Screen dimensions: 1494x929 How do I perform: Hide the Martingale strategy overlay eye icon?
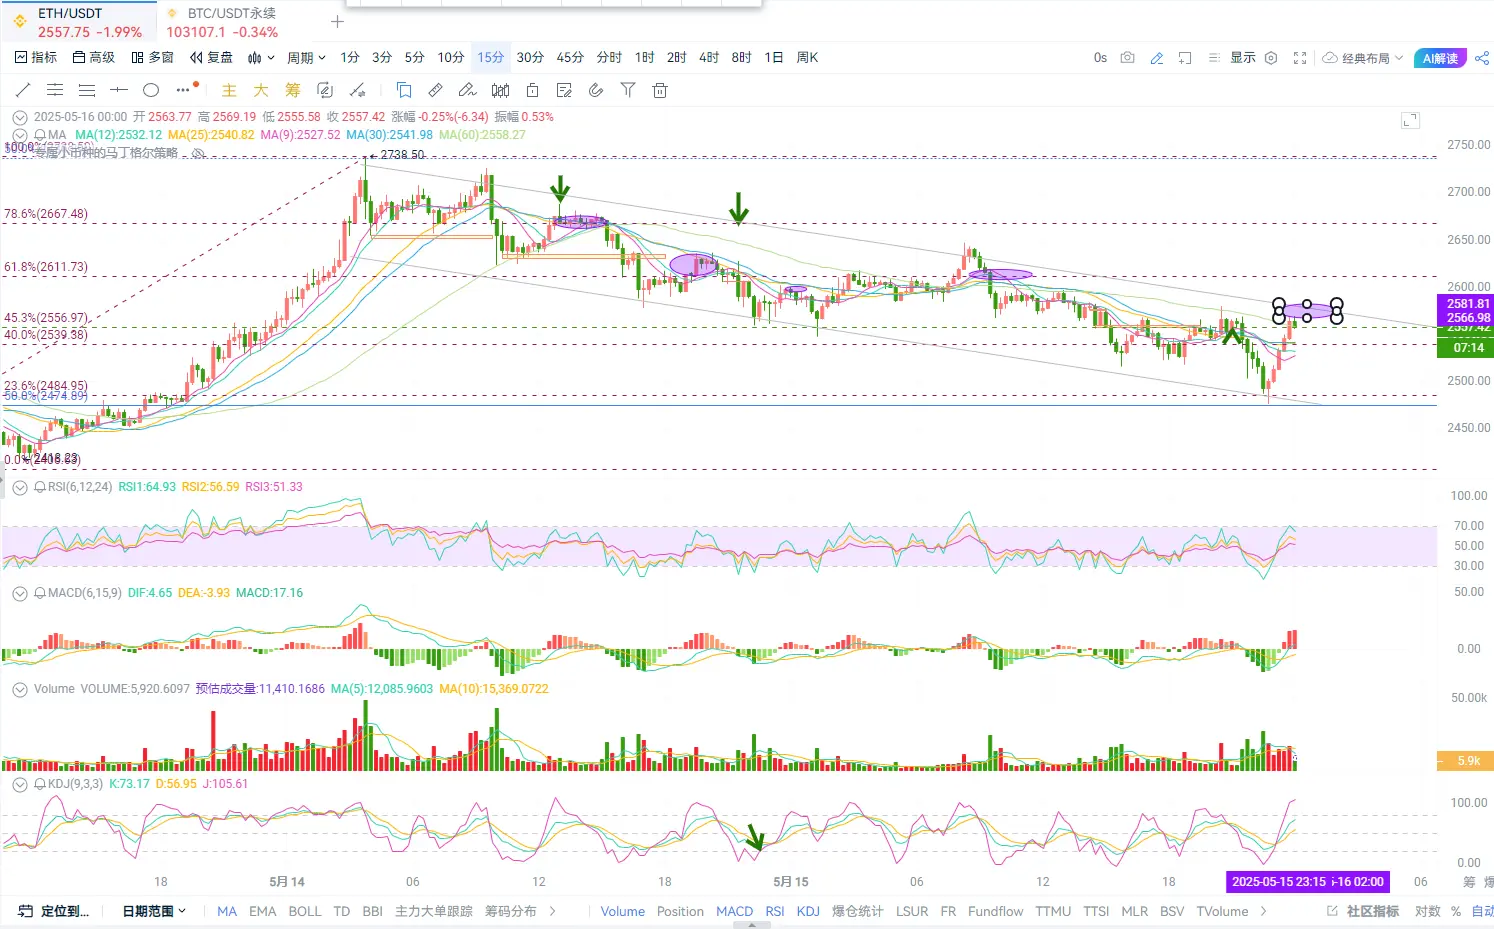[x=198, y=153]
